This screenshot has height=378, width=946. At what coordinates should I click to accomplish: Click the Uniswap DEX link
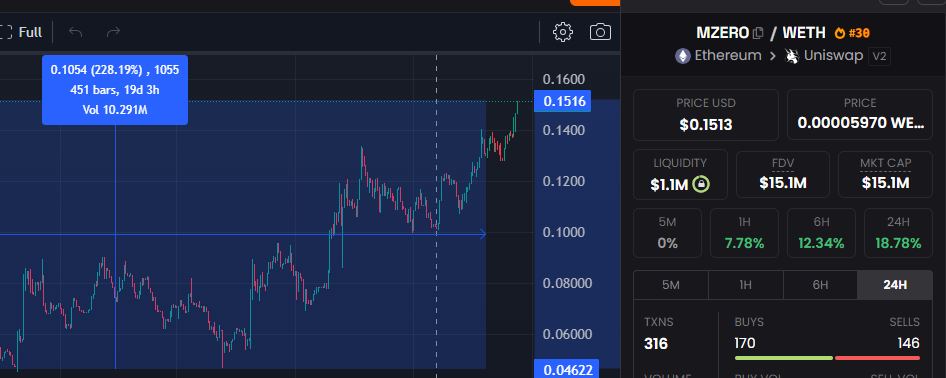824,56
